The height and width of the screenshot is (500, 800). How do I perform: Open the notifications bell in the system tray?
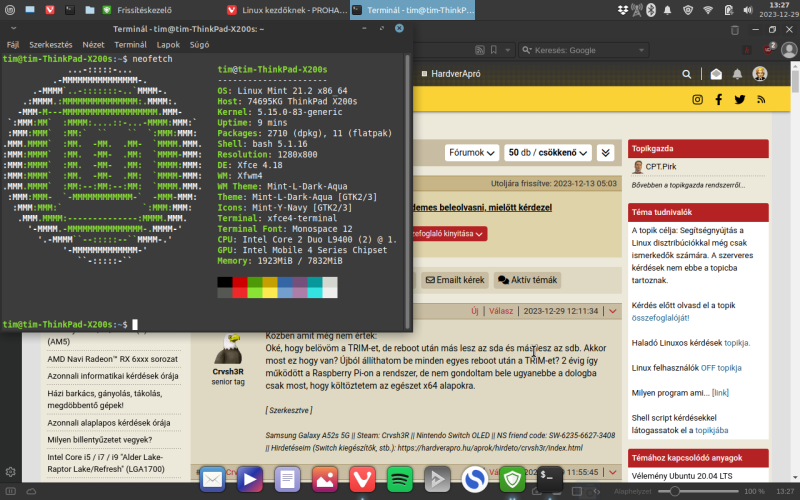point(667,10)
